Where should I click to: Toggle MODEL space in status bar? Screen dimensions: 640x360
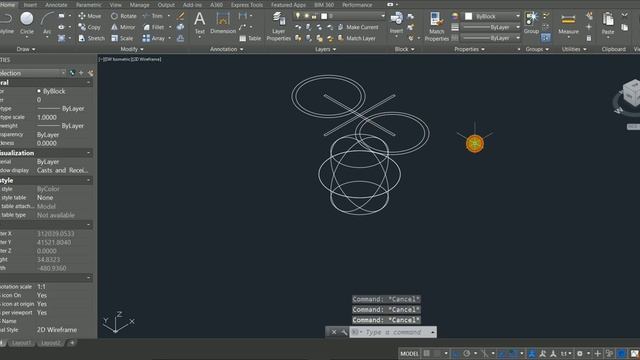pos(409,353)
